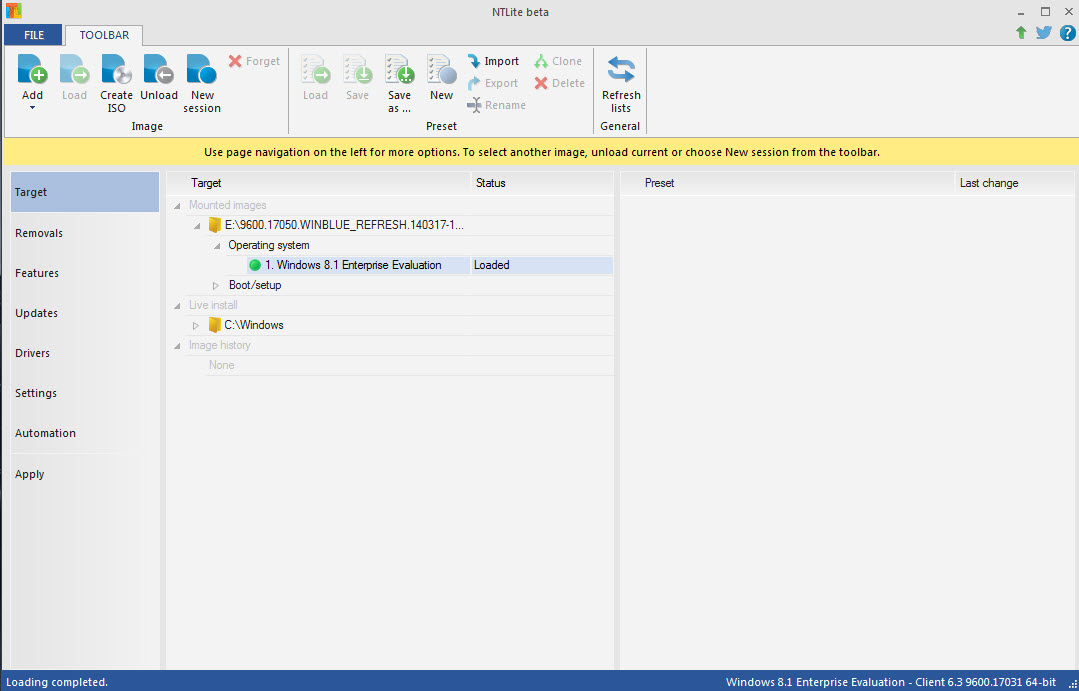The image size is (1079, 691).
Task: Select the C:\Windows live install
Action: [x=254, y=325]
